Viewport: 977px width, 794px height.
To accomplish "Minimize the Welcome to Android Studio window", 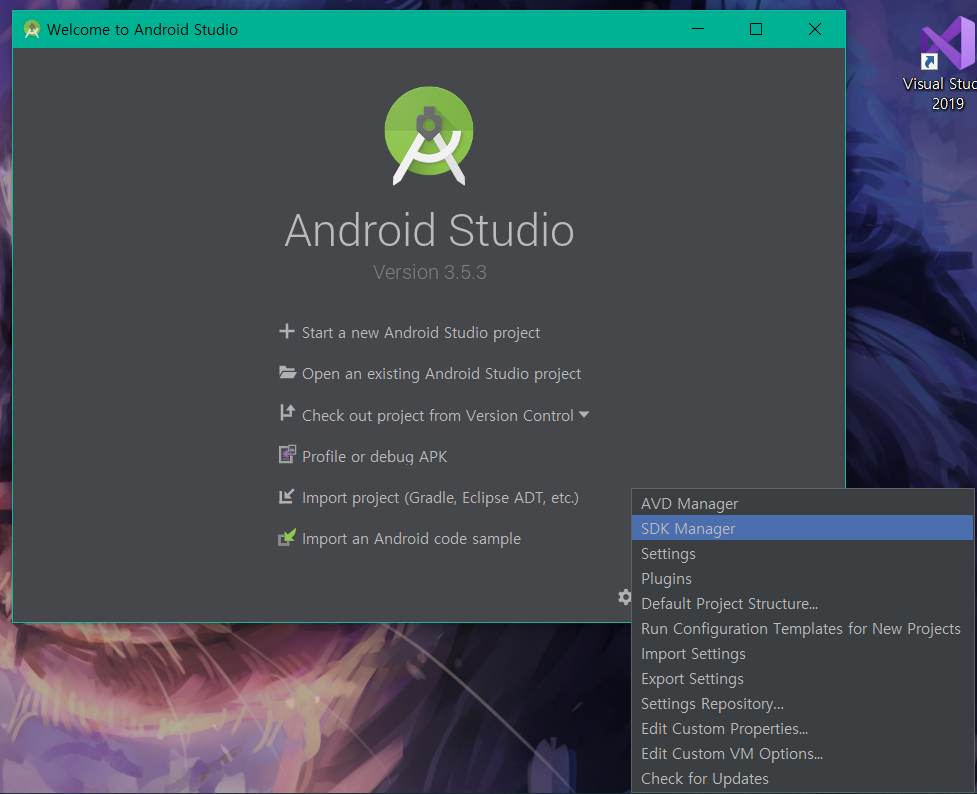I will point(698,29).
